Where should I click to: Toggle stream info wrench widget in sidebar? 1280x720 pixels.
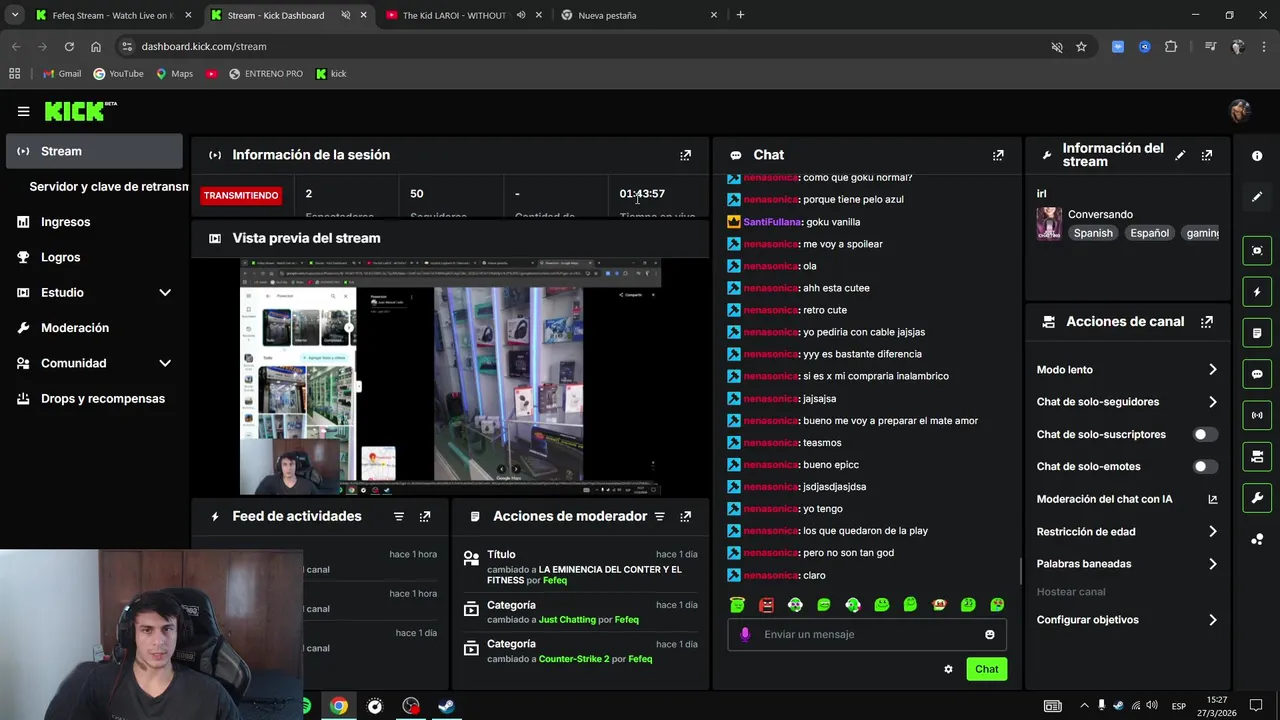(1257, 498)
